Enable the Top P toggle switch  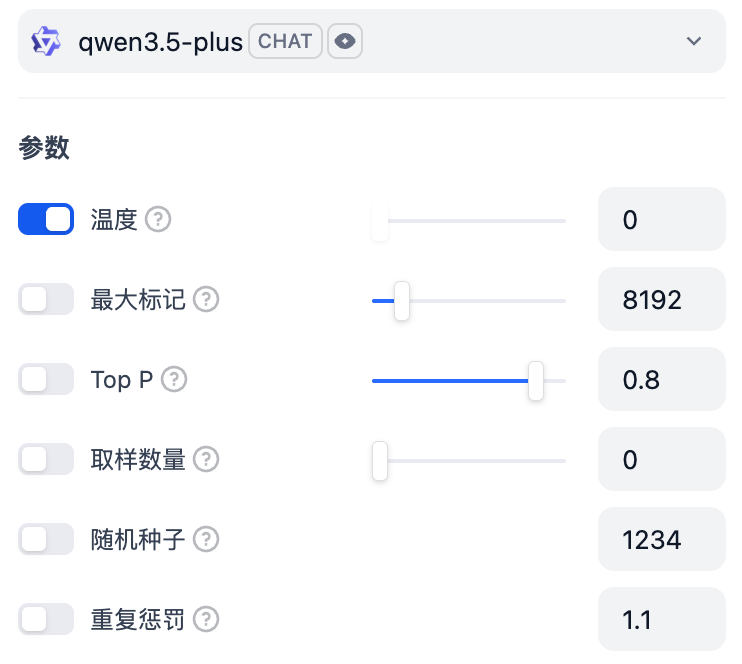(x=46, y=380)
